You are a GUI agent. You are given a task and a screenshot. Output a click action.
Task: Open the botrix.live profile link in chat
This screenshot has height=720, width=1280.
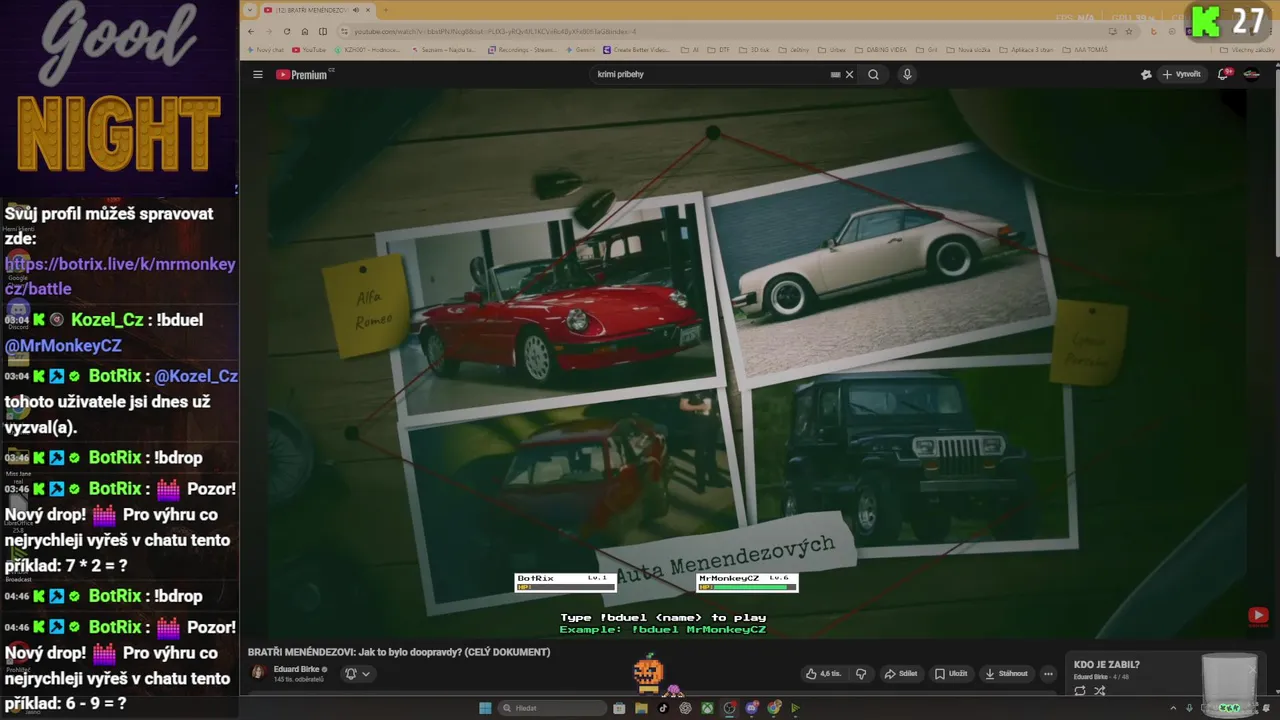click(120, 276)
